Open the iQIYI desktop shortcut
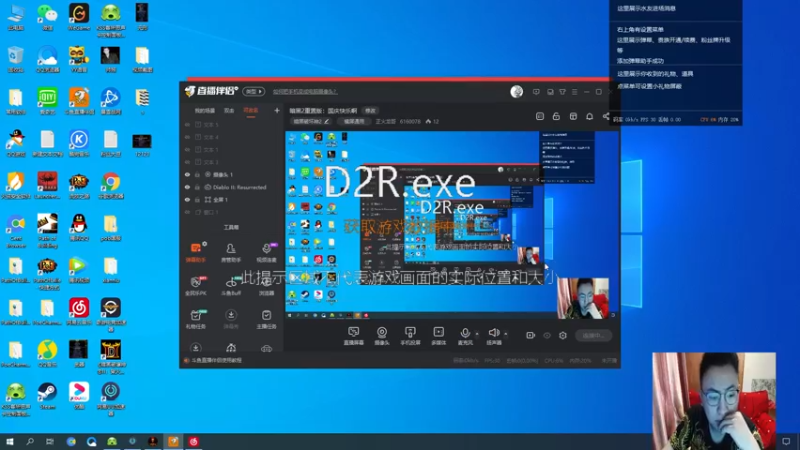The image size is (800, 450). point(47,101)
